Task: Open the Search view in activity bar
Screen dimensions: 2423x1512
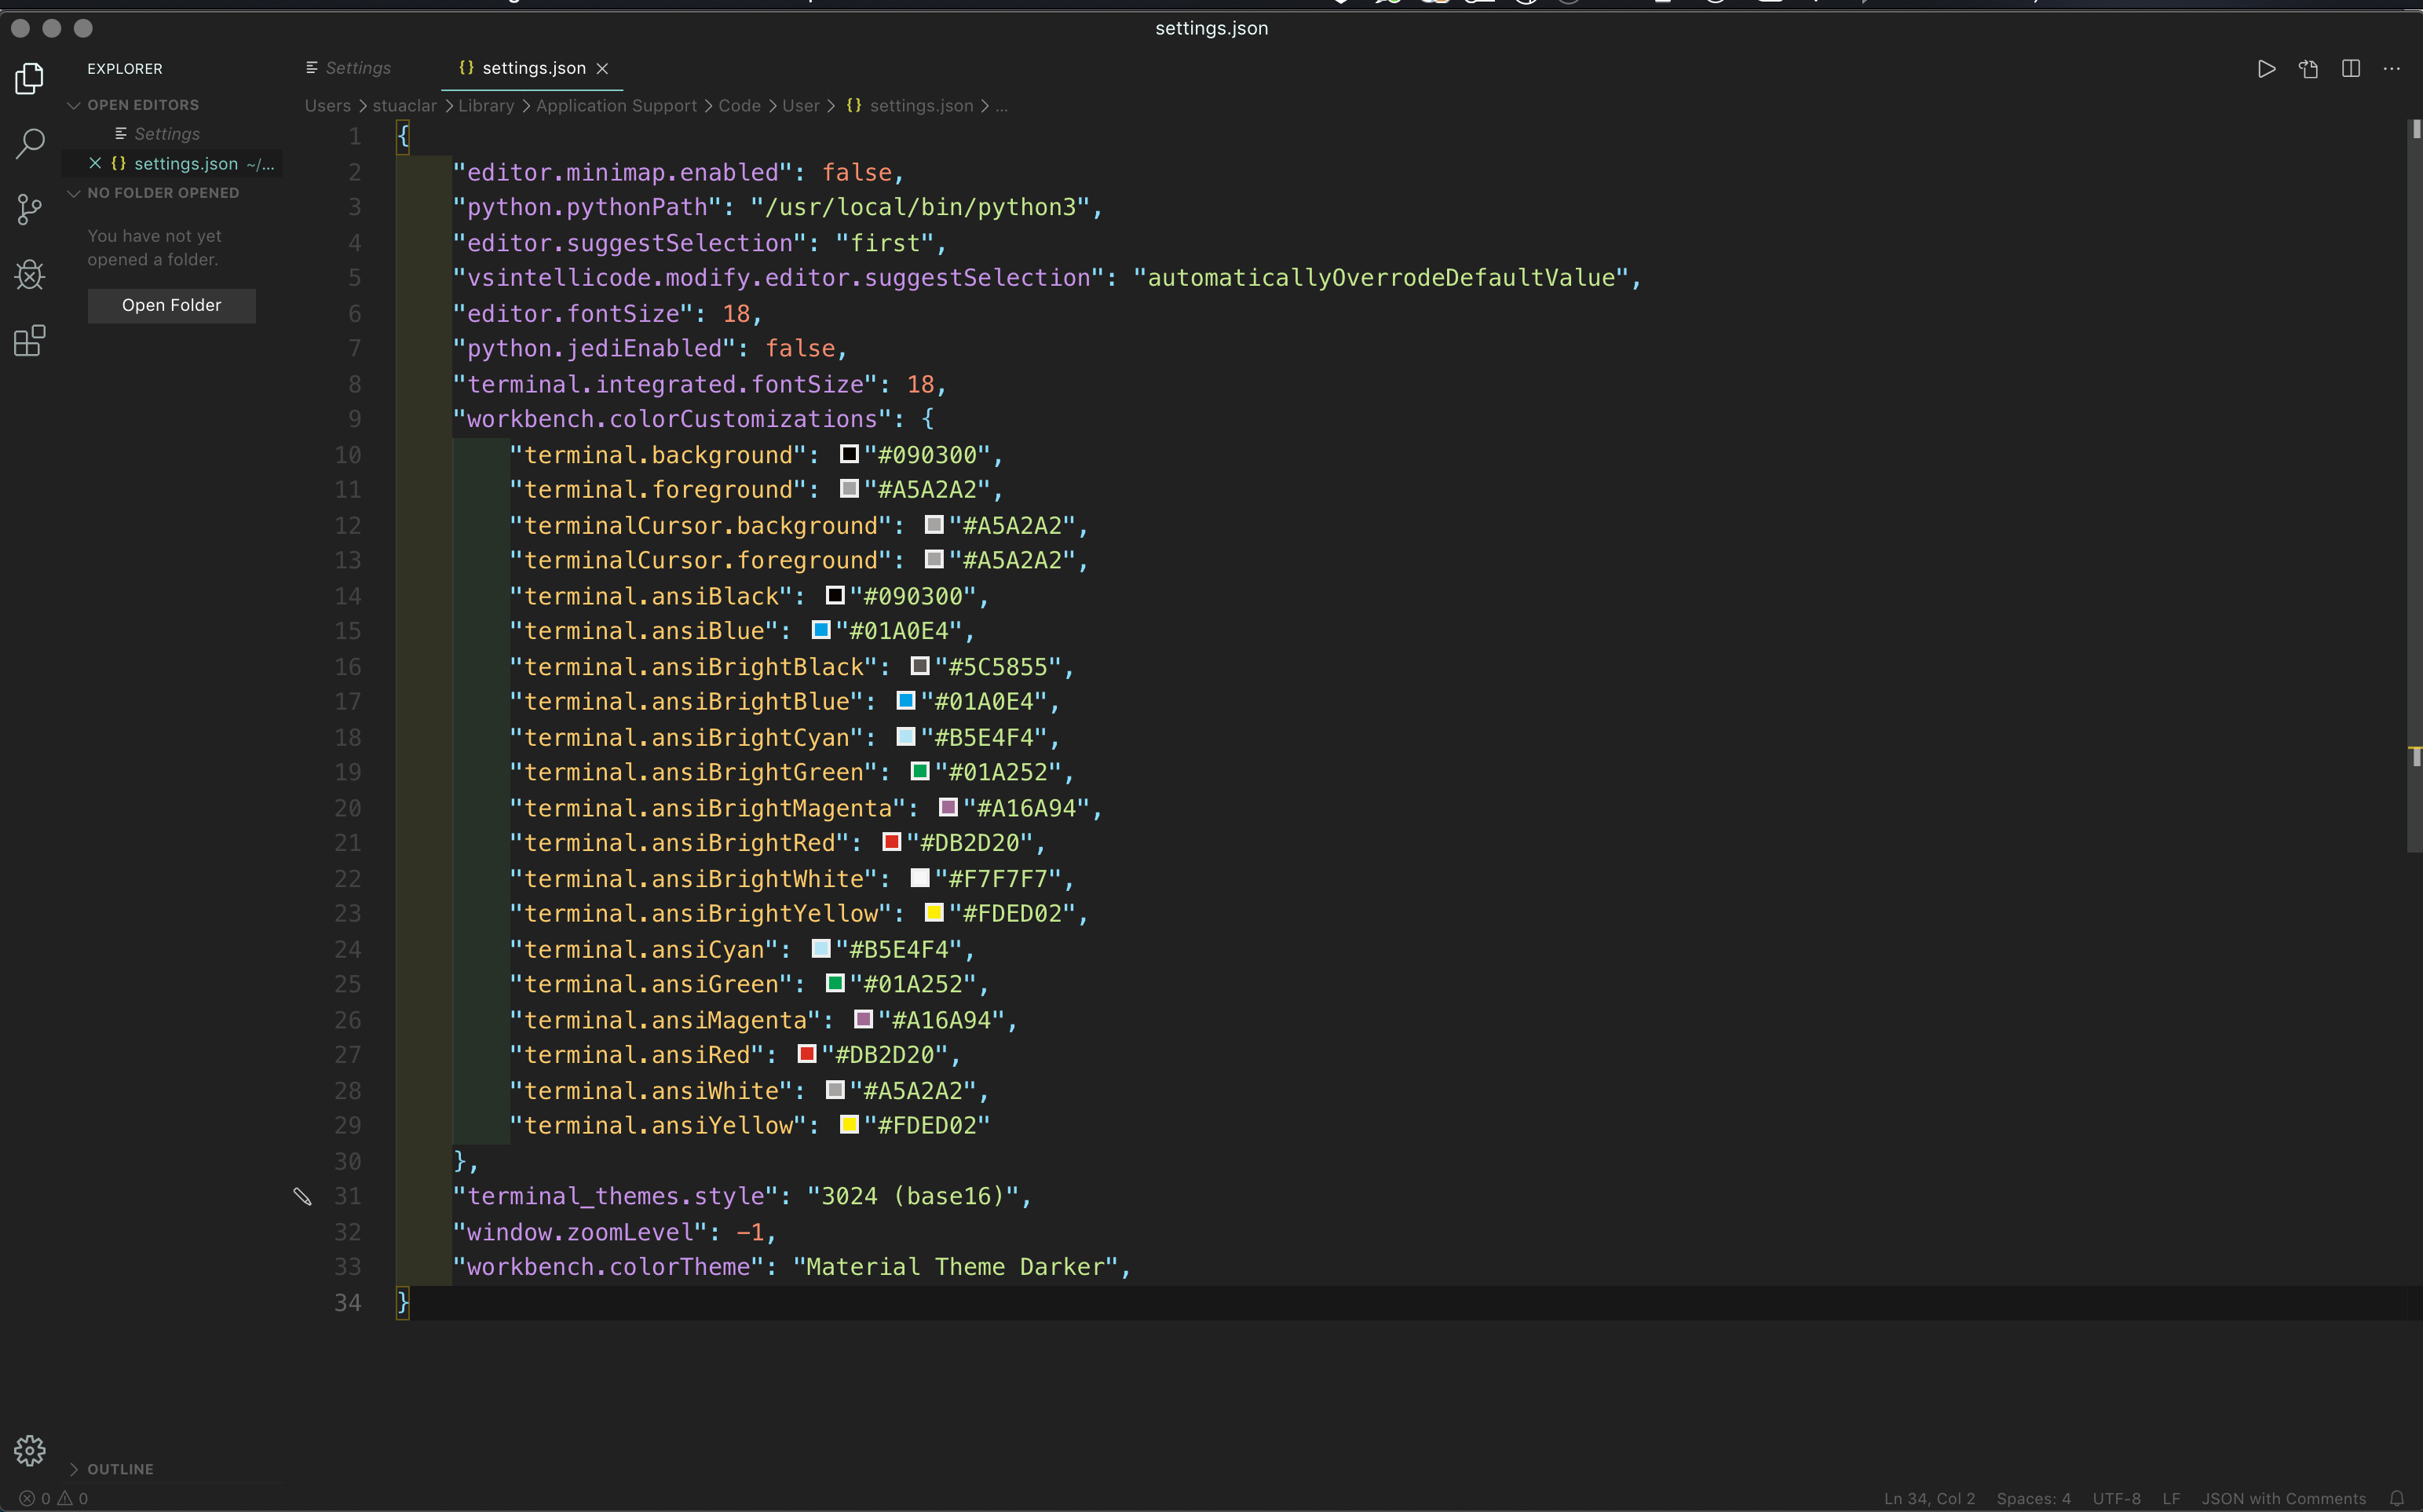Action: coord(30,143)
